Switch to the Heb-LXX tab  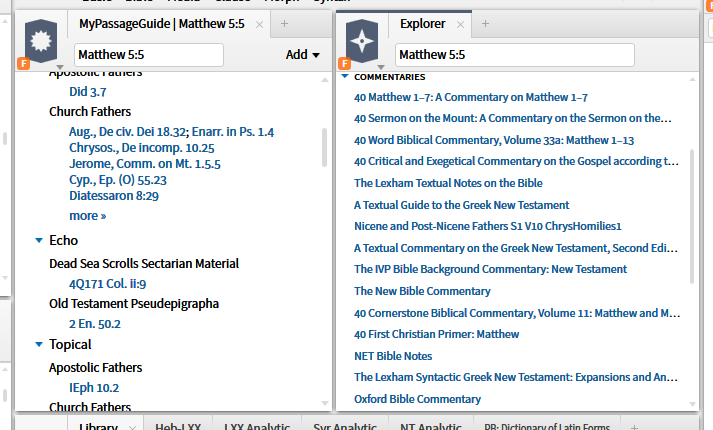178,426
